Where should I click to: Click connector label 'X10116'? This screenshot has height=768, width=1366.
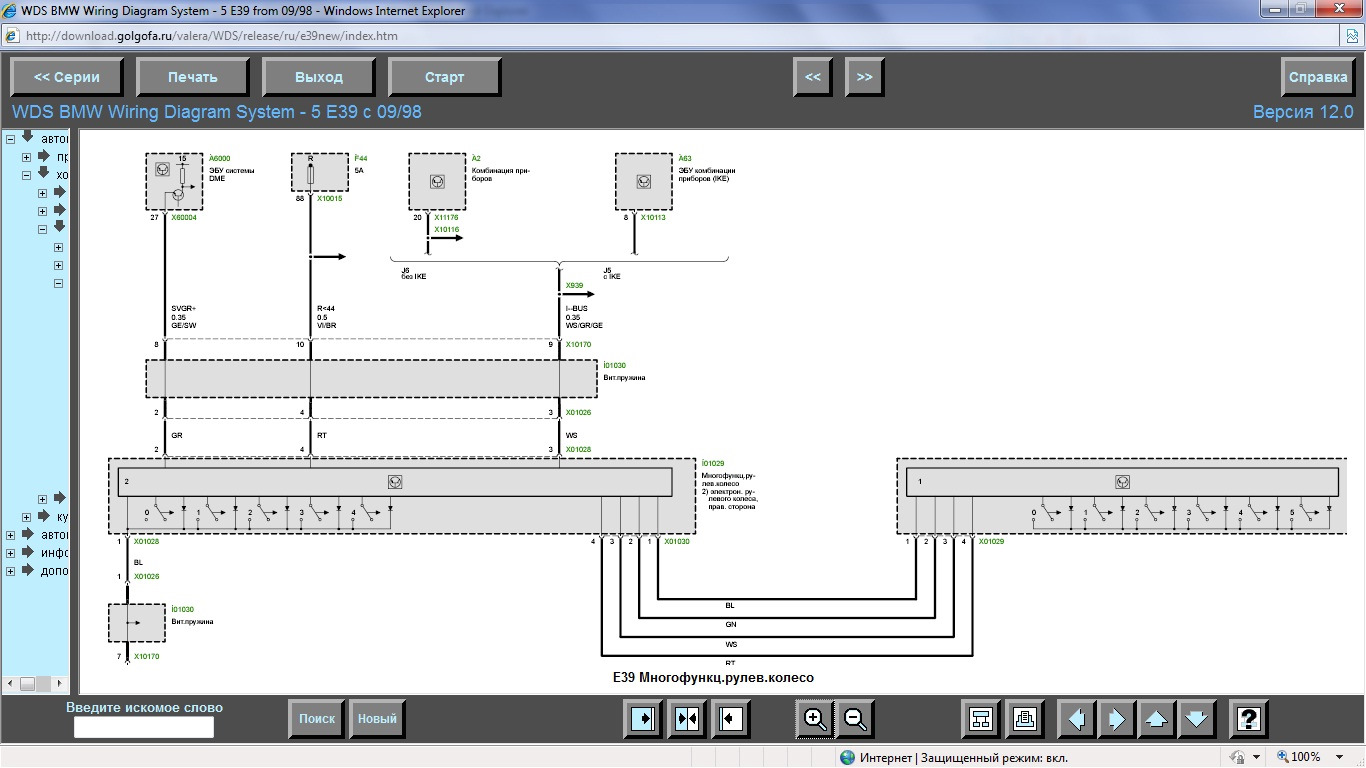click(447, 230)
